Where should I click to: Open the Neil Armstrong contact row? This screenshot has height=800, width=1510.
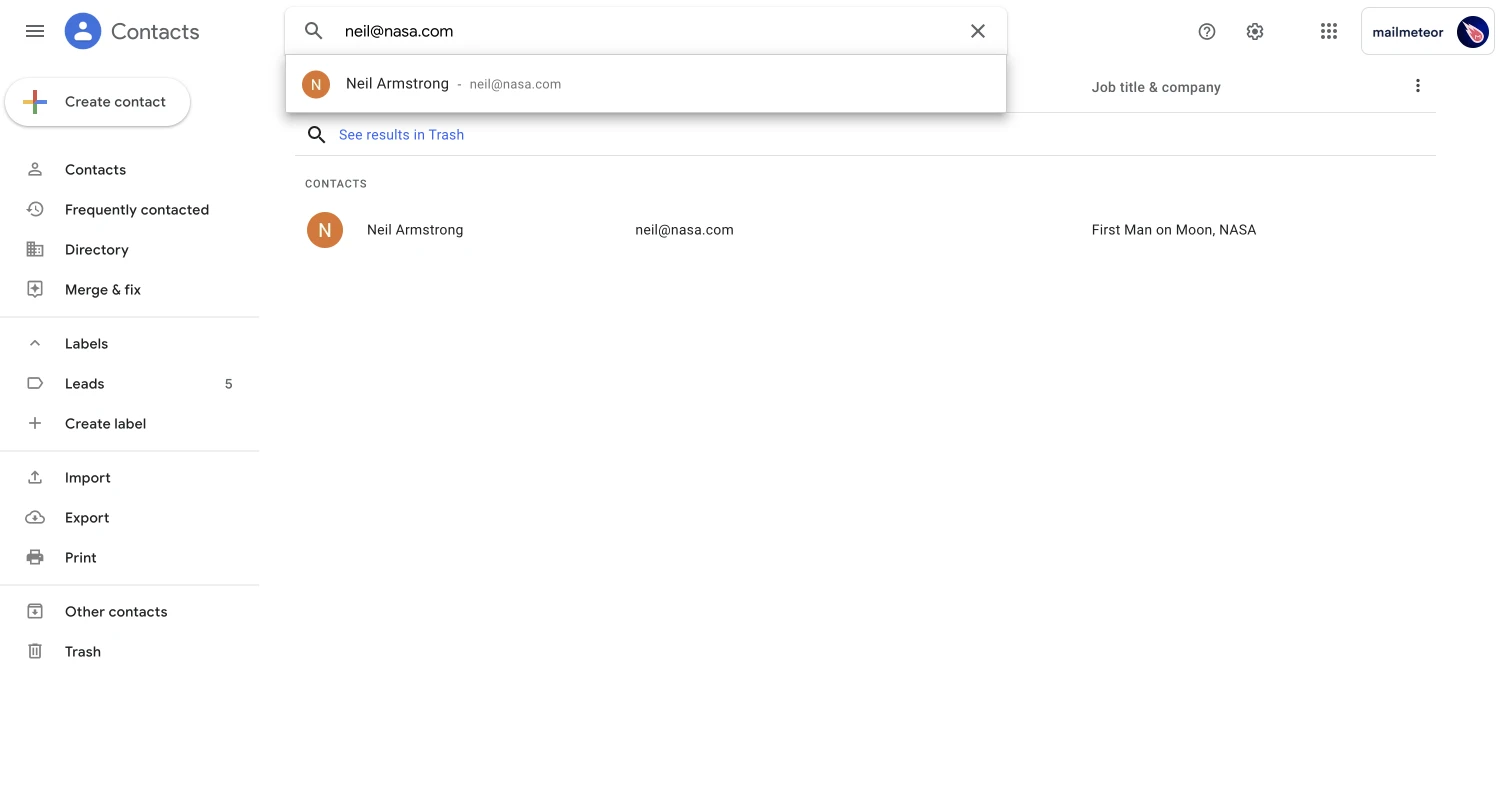865,230
